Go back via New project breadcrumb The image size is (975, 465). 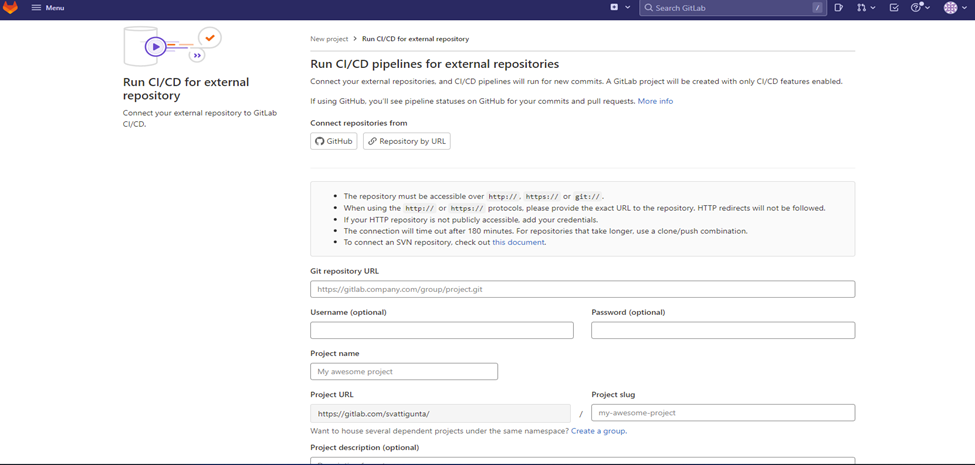(329, 39)
